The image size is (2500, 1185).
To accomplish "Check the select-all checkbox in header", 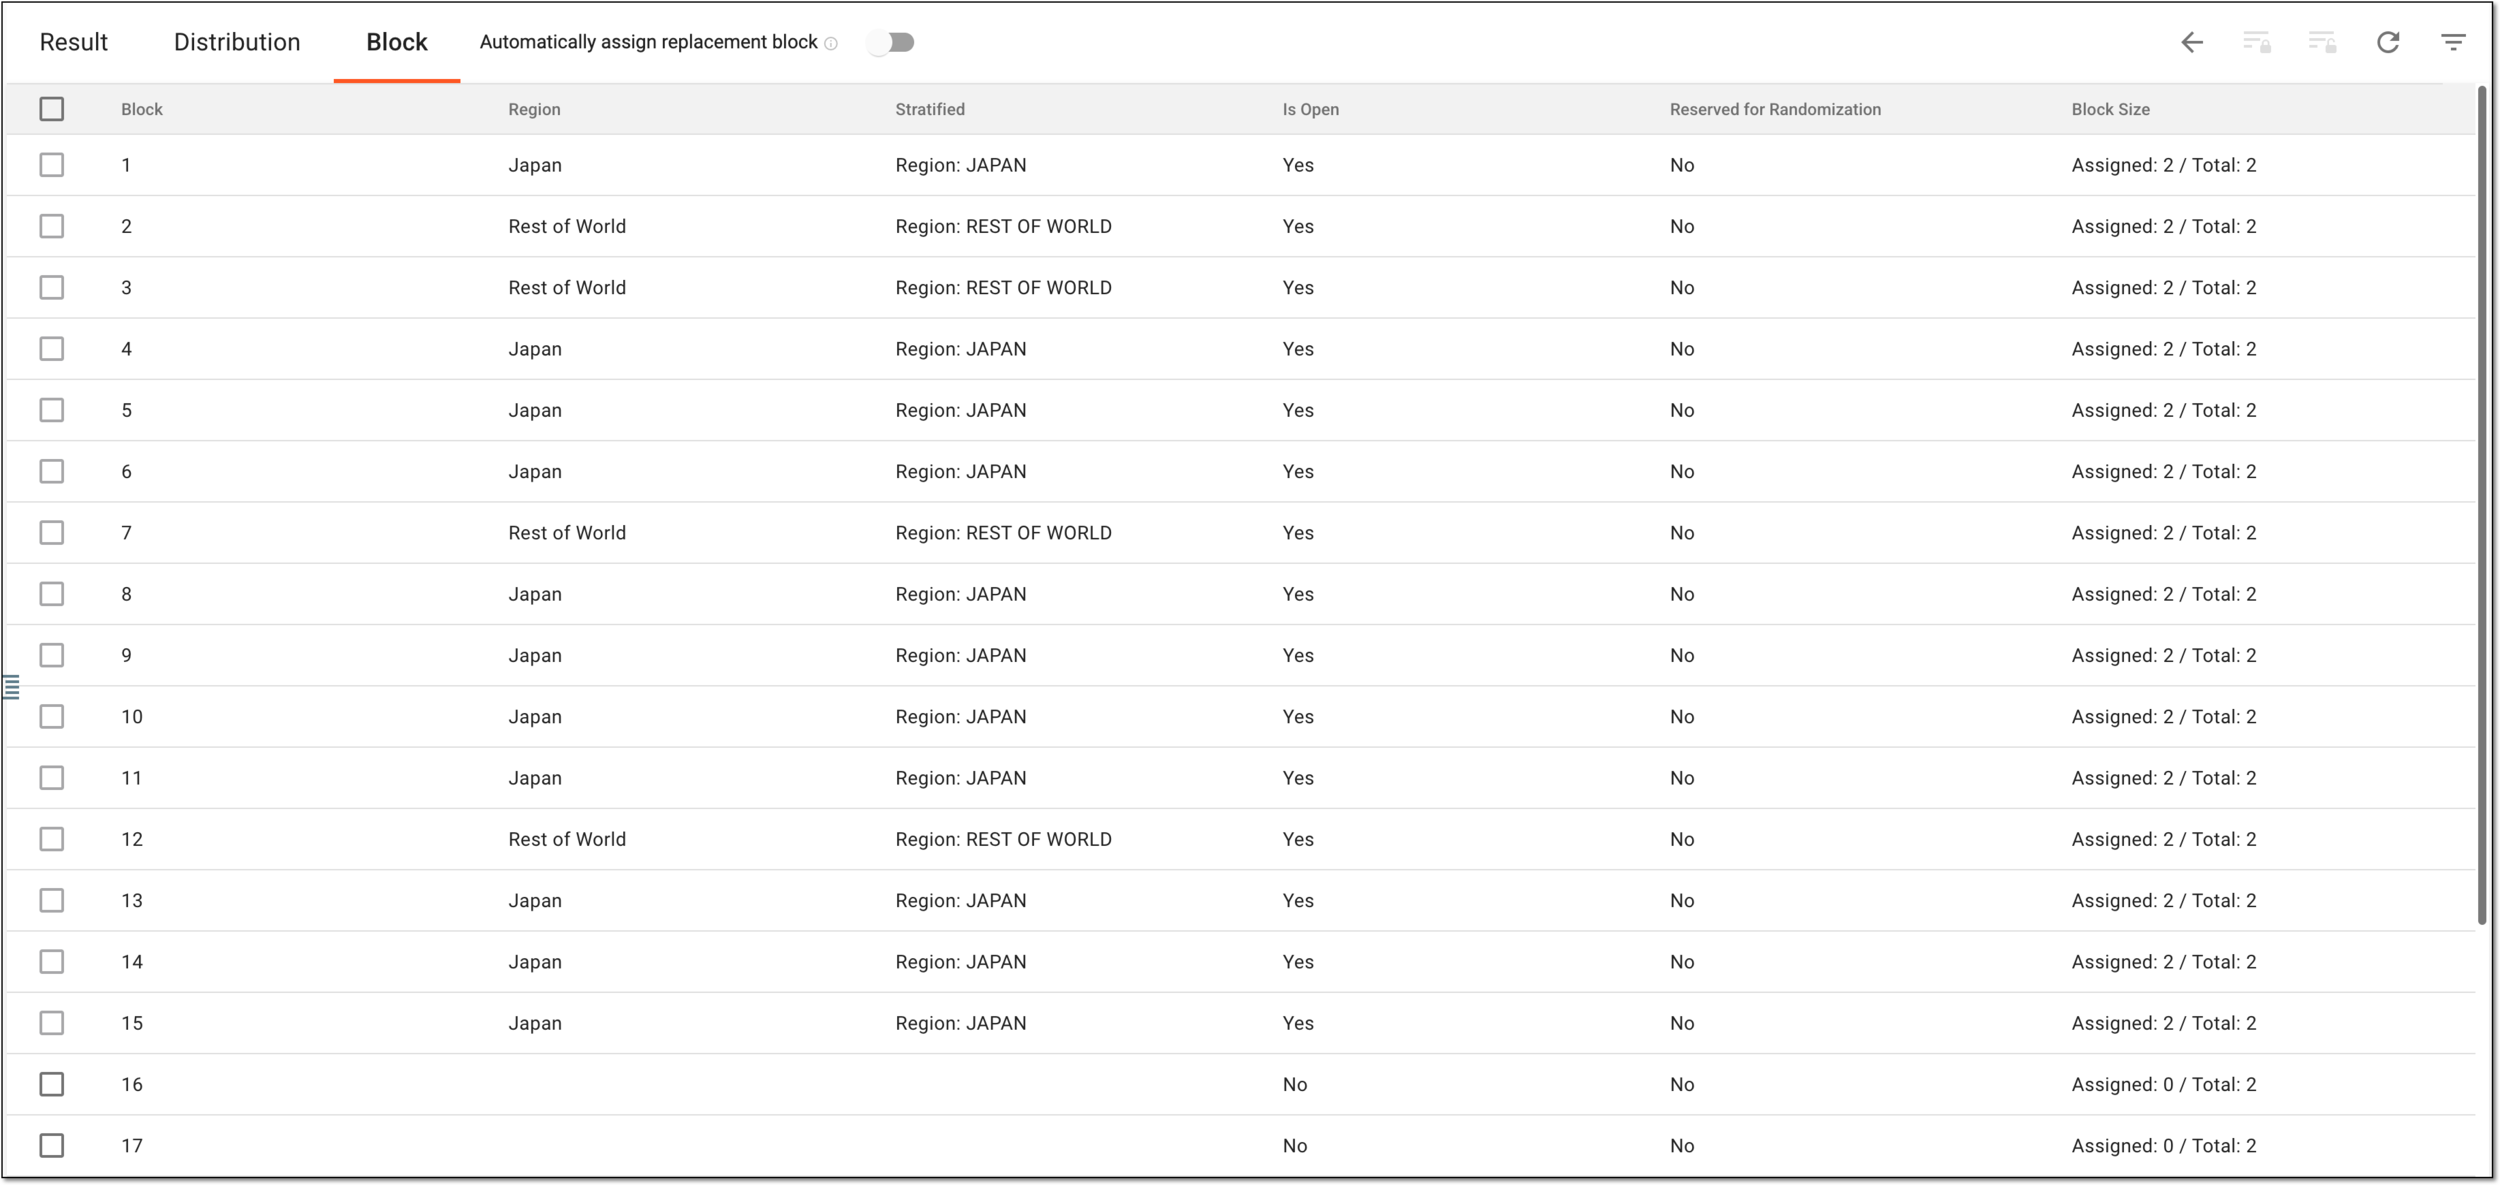I will coord(52,109).
